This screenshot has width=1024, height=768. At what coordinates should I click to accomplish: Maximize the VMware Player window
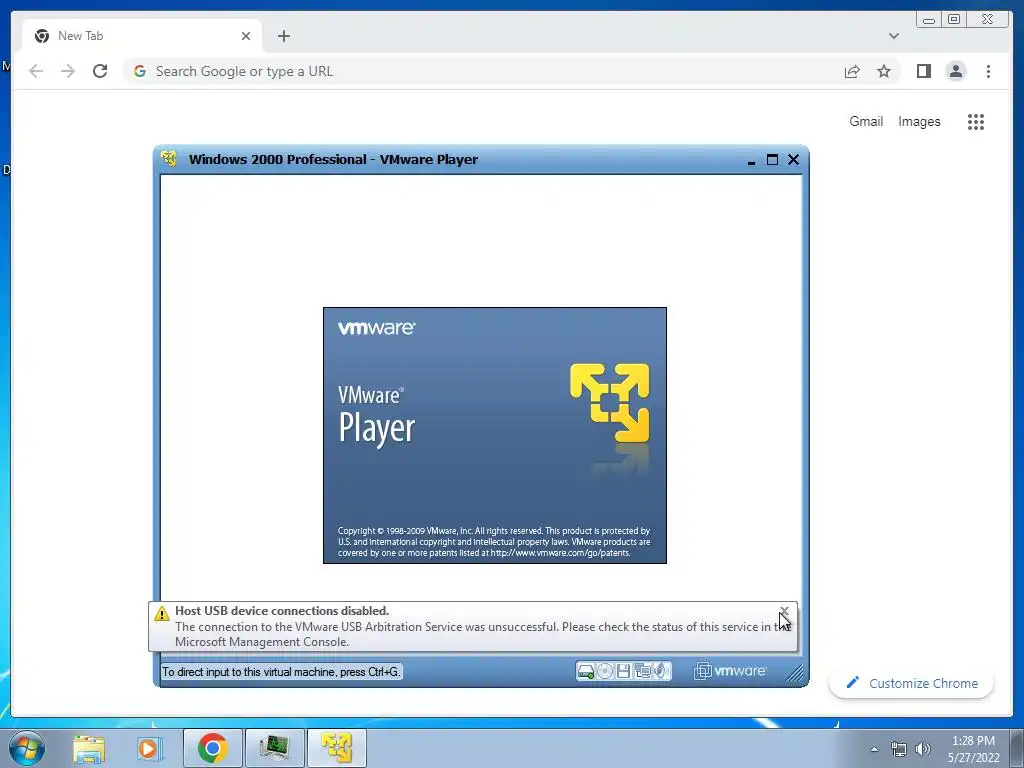(x=773, y=159)
